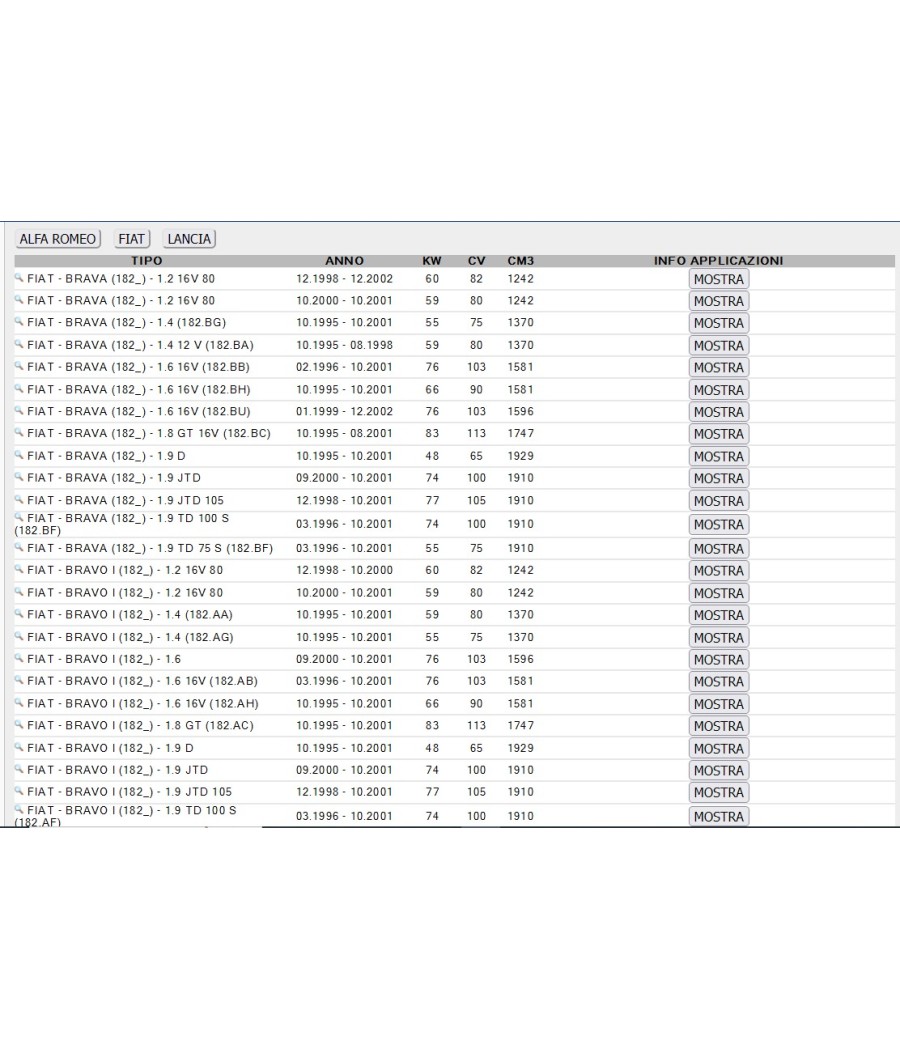900x1050 pixels.
Task: Click magnifier icon beside BRAVA 1.4 (182.BG)
Action: [19, 321]
